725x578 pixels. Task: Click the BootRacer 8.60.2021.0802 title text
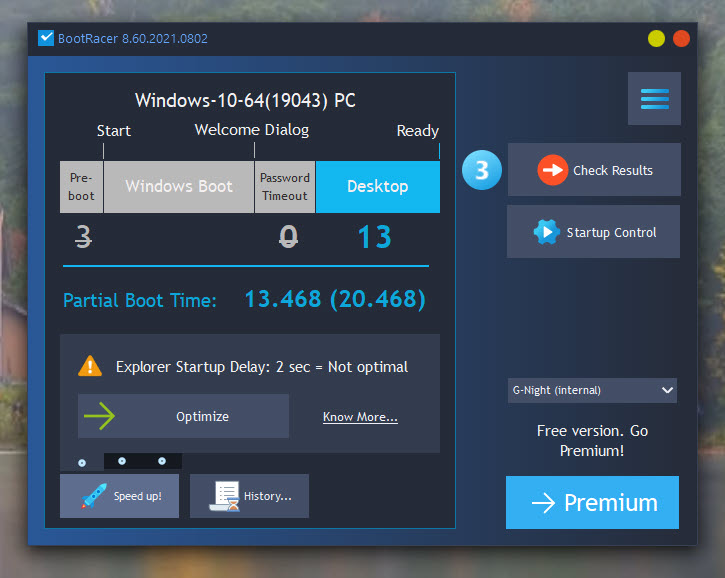[x=133, y=38]
